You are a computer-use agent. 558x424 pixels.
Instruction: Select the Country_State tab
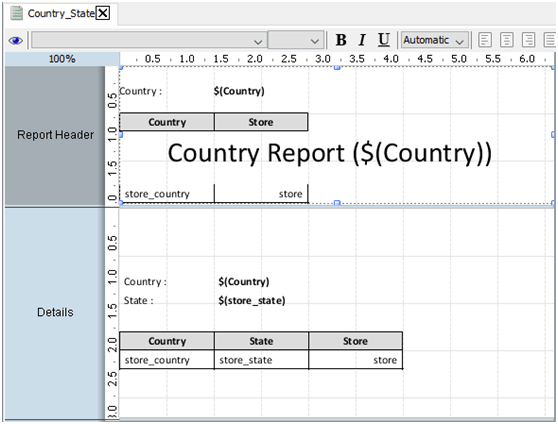pyautogui.click(x=61, y=14)
